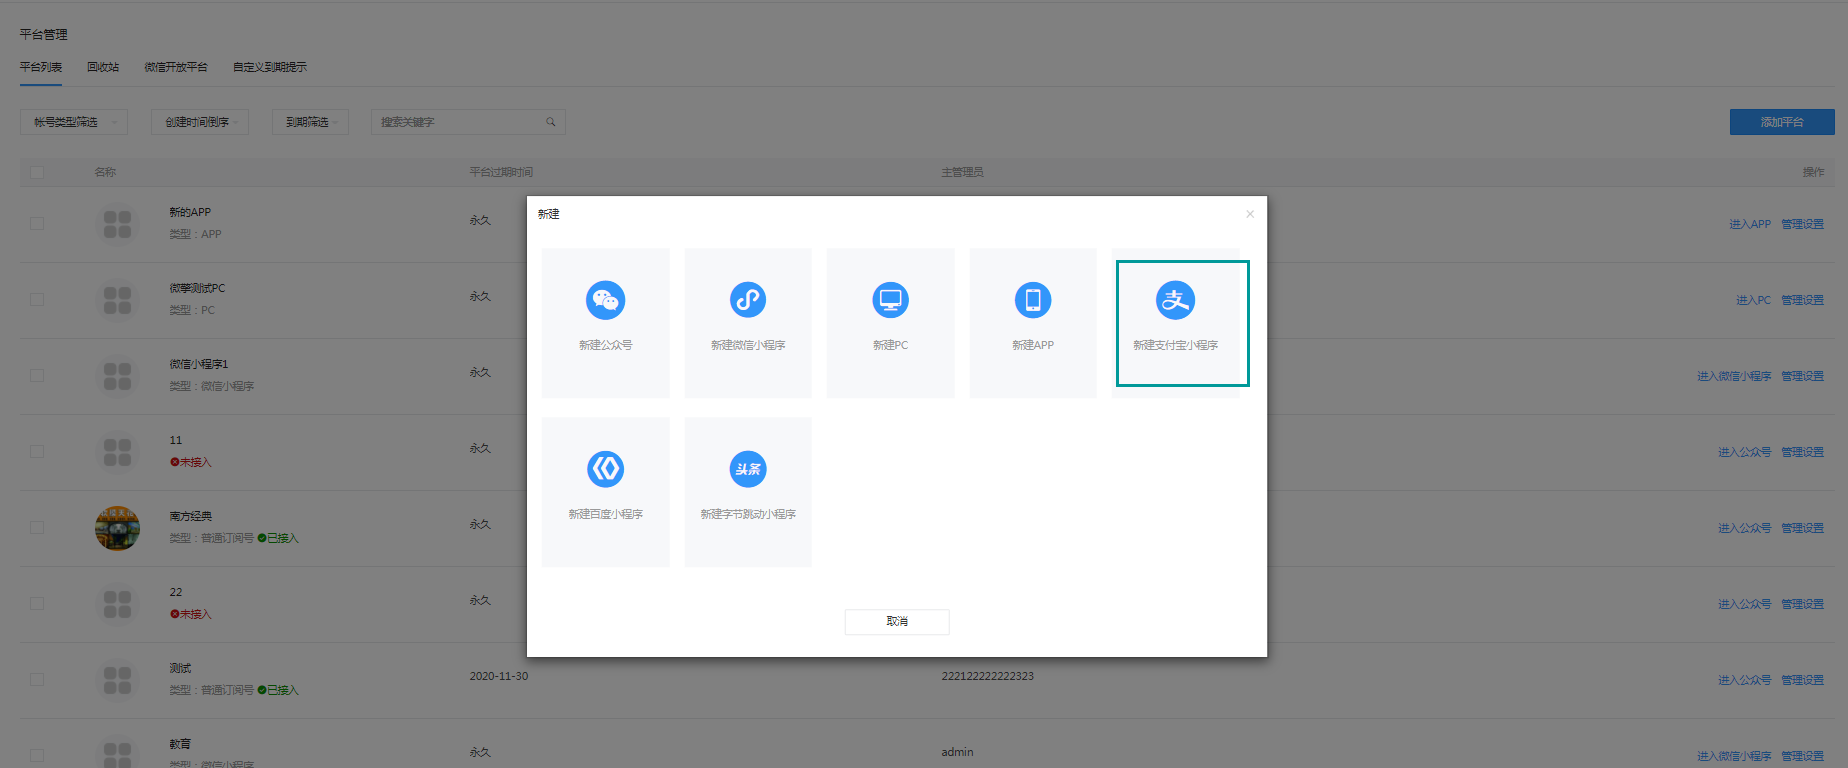The width and height of the screenshot is (1848, 768).
Task: Click the 头条 新建字节跳动小程序 icon
Action: [748, 469]
